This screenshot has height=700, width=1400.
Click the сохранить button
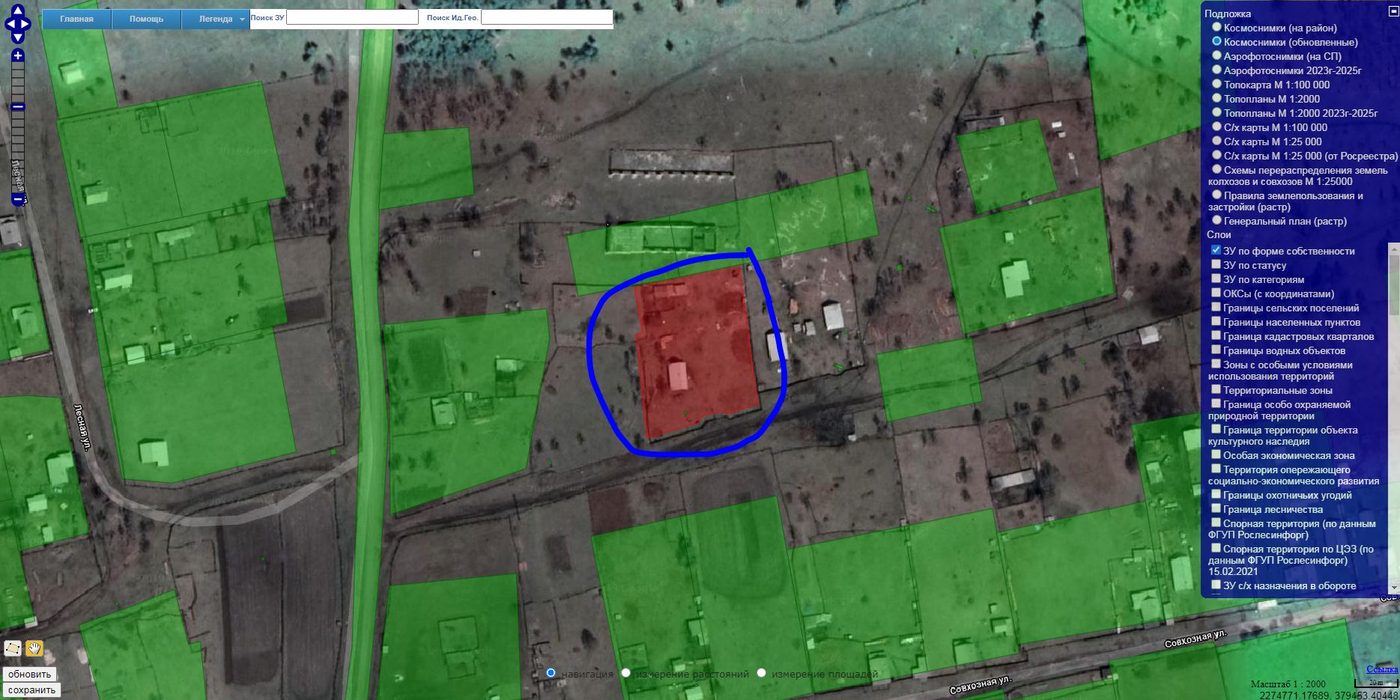[30, 690]
